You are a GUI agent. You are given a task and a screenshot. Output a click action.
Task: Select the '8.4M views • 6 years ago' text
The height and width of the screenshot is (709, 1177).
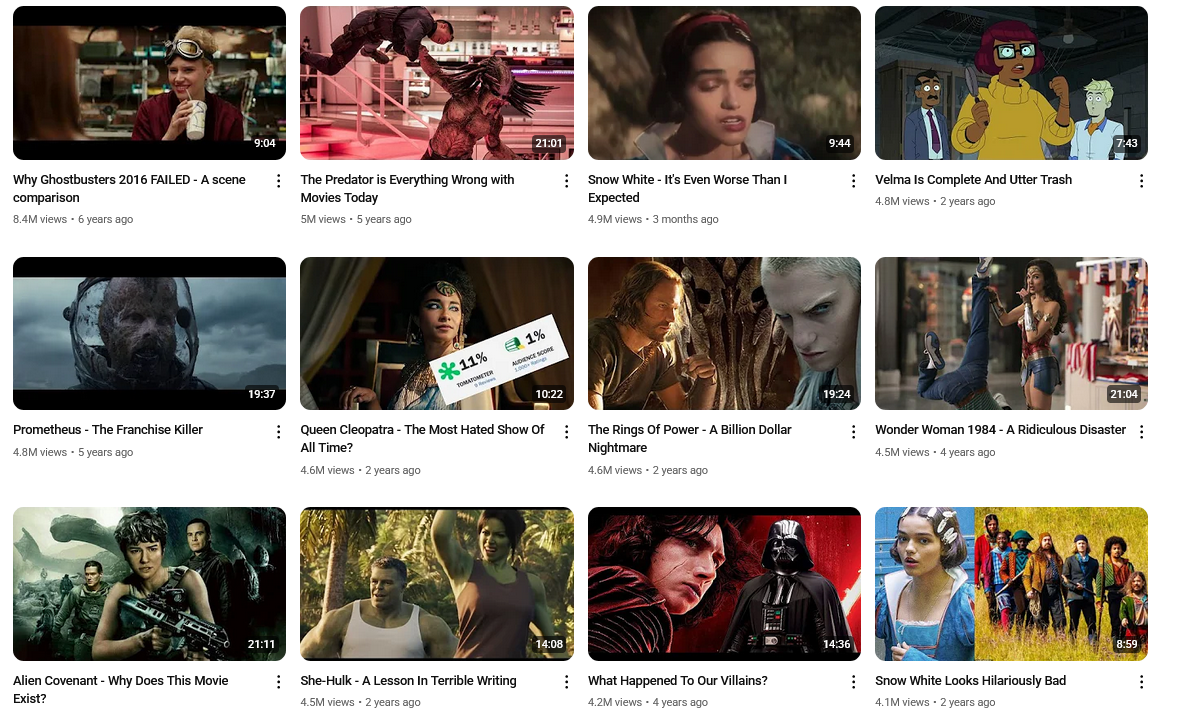[x=73, y=219]
